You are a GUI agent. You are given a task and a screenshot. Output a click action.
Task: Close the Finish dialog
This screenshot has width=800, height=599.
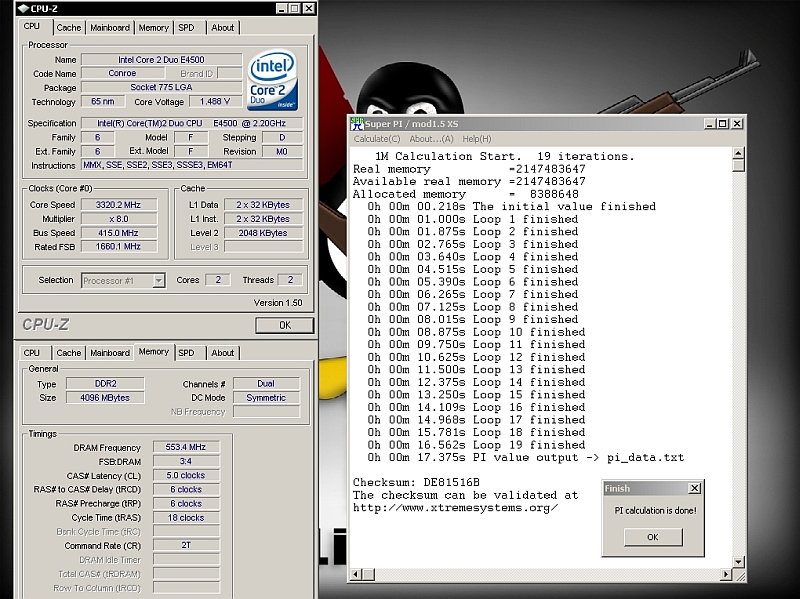point(694,488)
